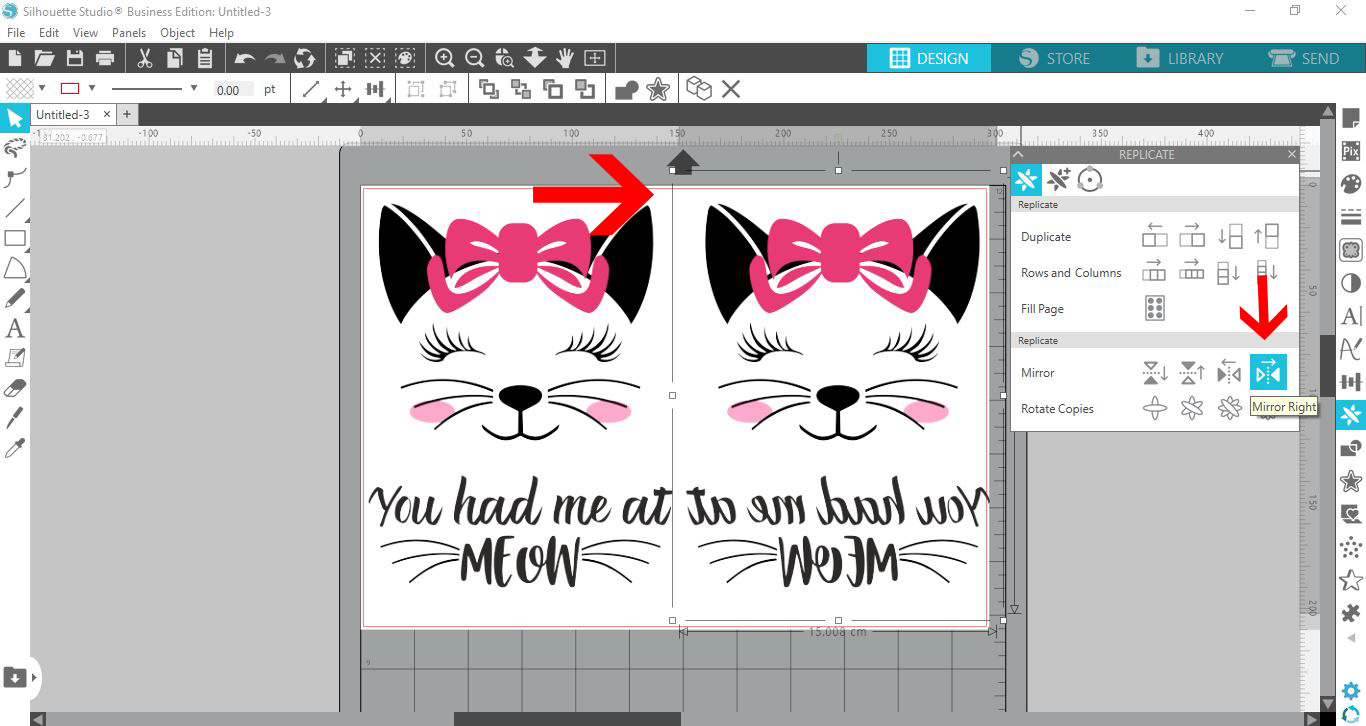Switch to the DESIGN tab
1366x726 pixels.
(x=929, y=58)
